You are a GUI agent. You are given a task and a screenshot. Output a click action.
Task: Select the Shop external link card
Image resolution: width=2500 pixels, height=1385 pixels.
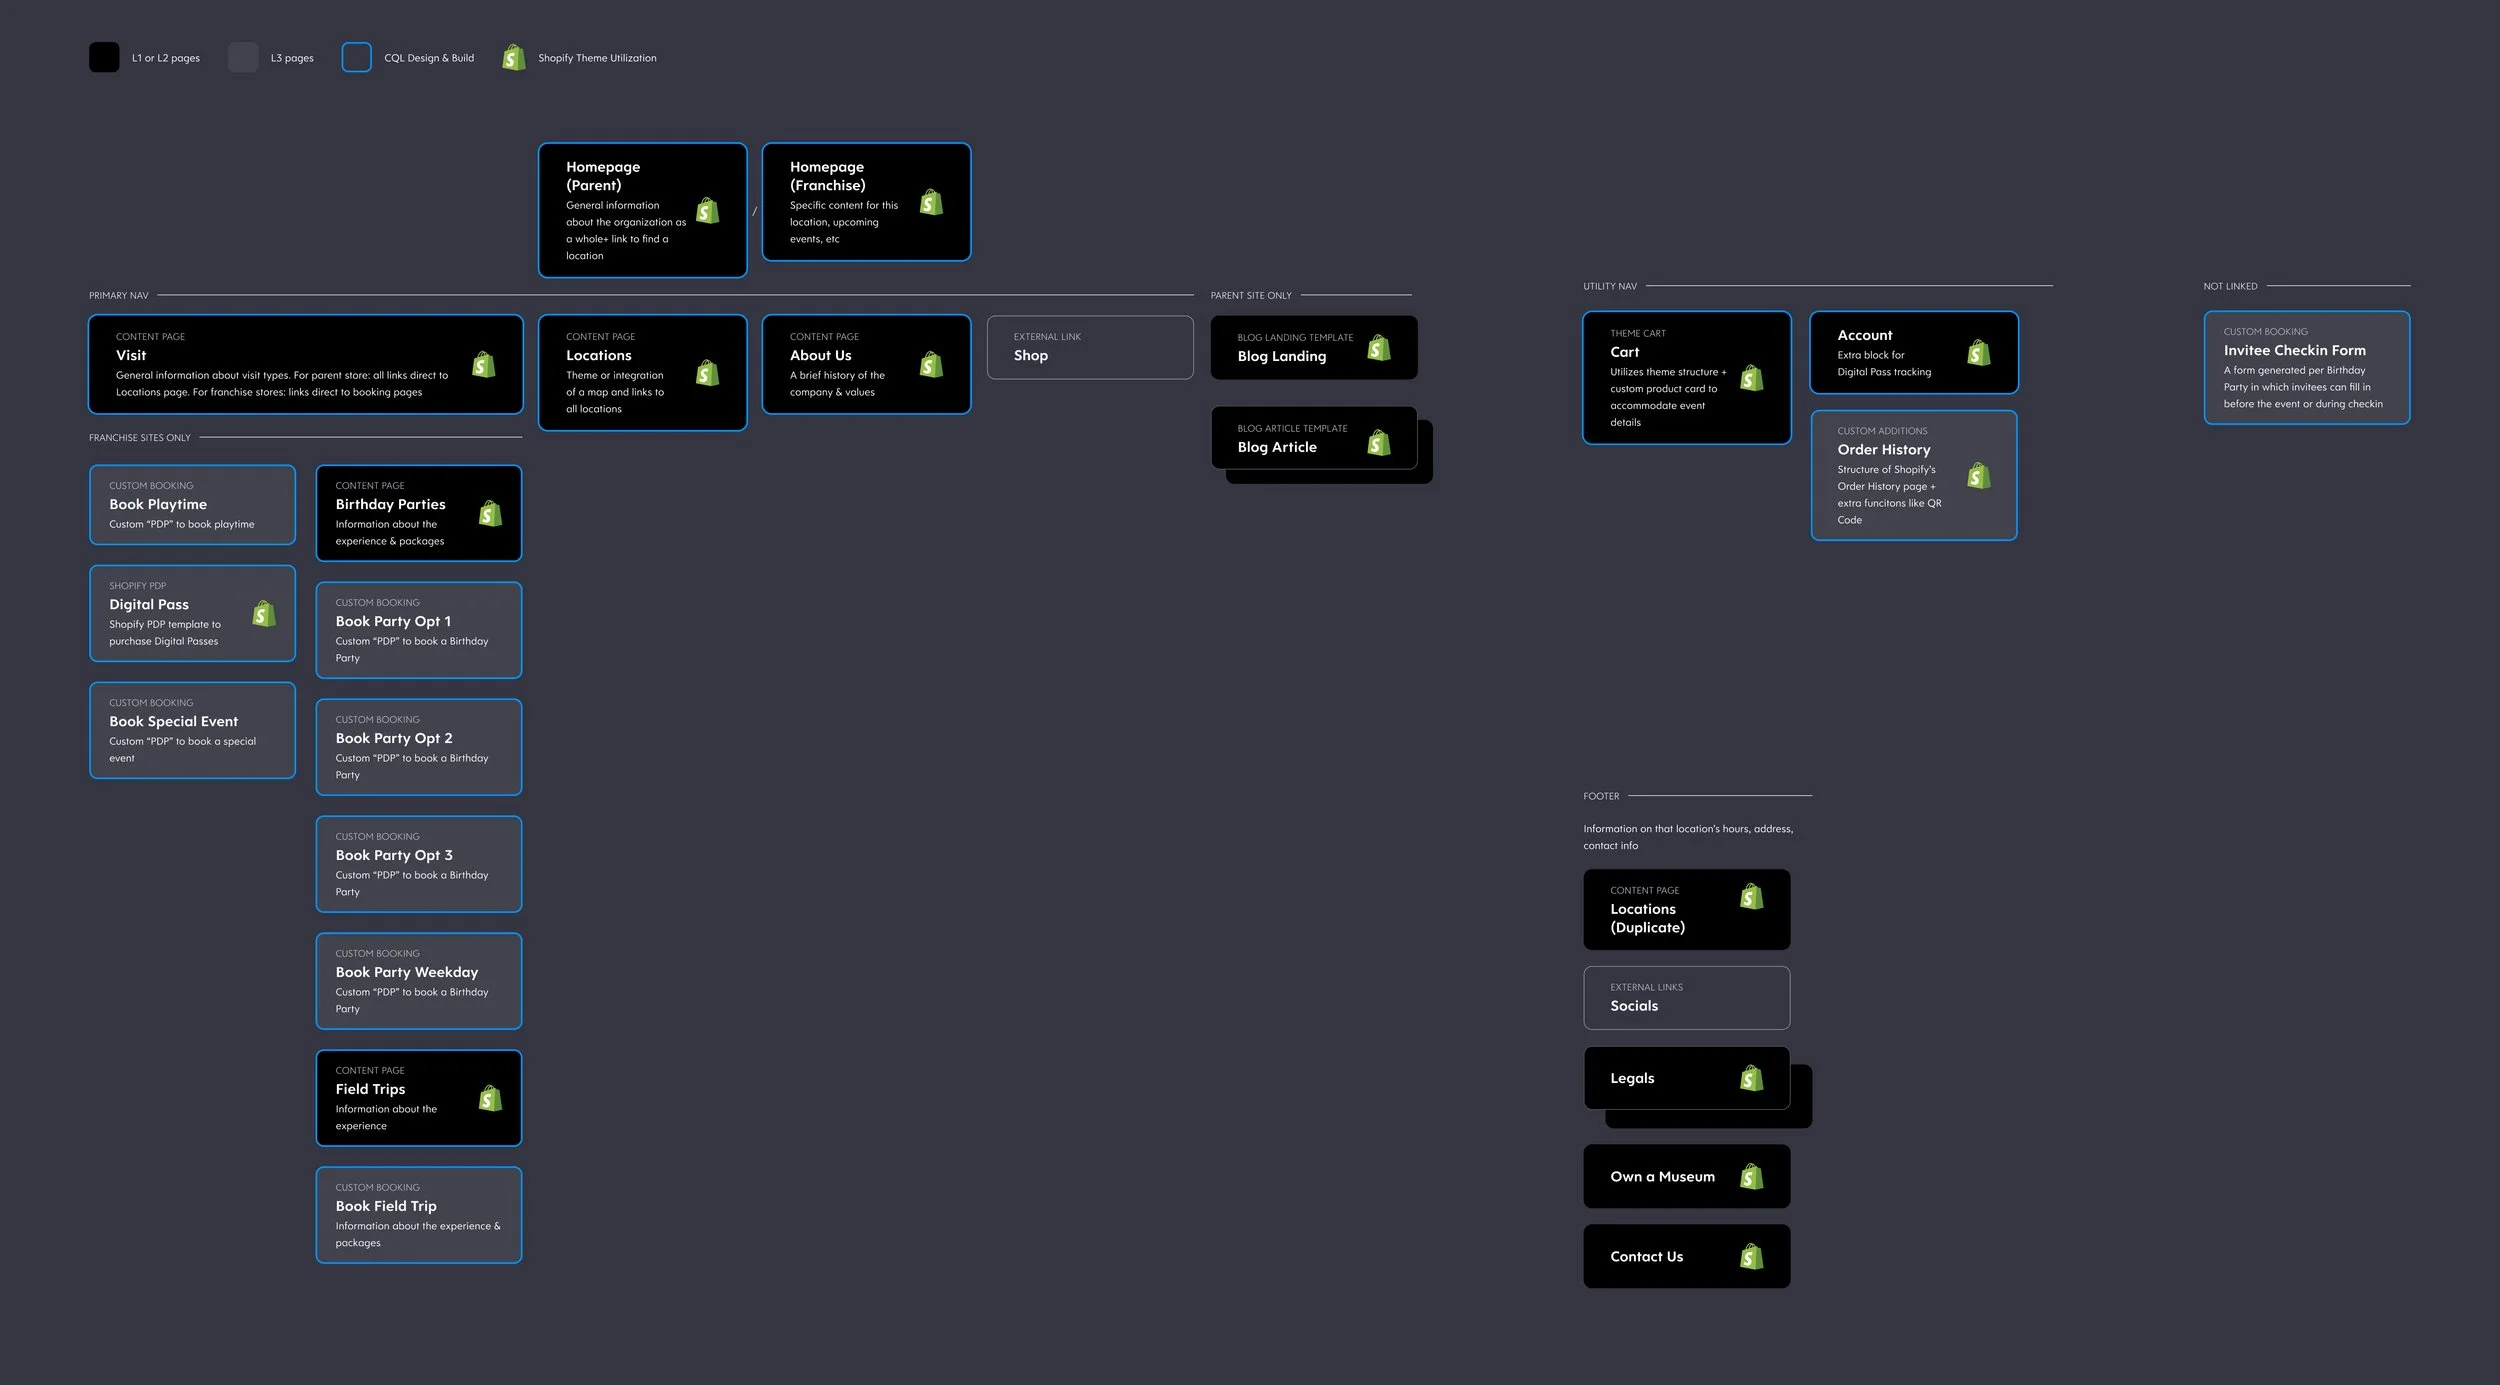click(1089, 347)
